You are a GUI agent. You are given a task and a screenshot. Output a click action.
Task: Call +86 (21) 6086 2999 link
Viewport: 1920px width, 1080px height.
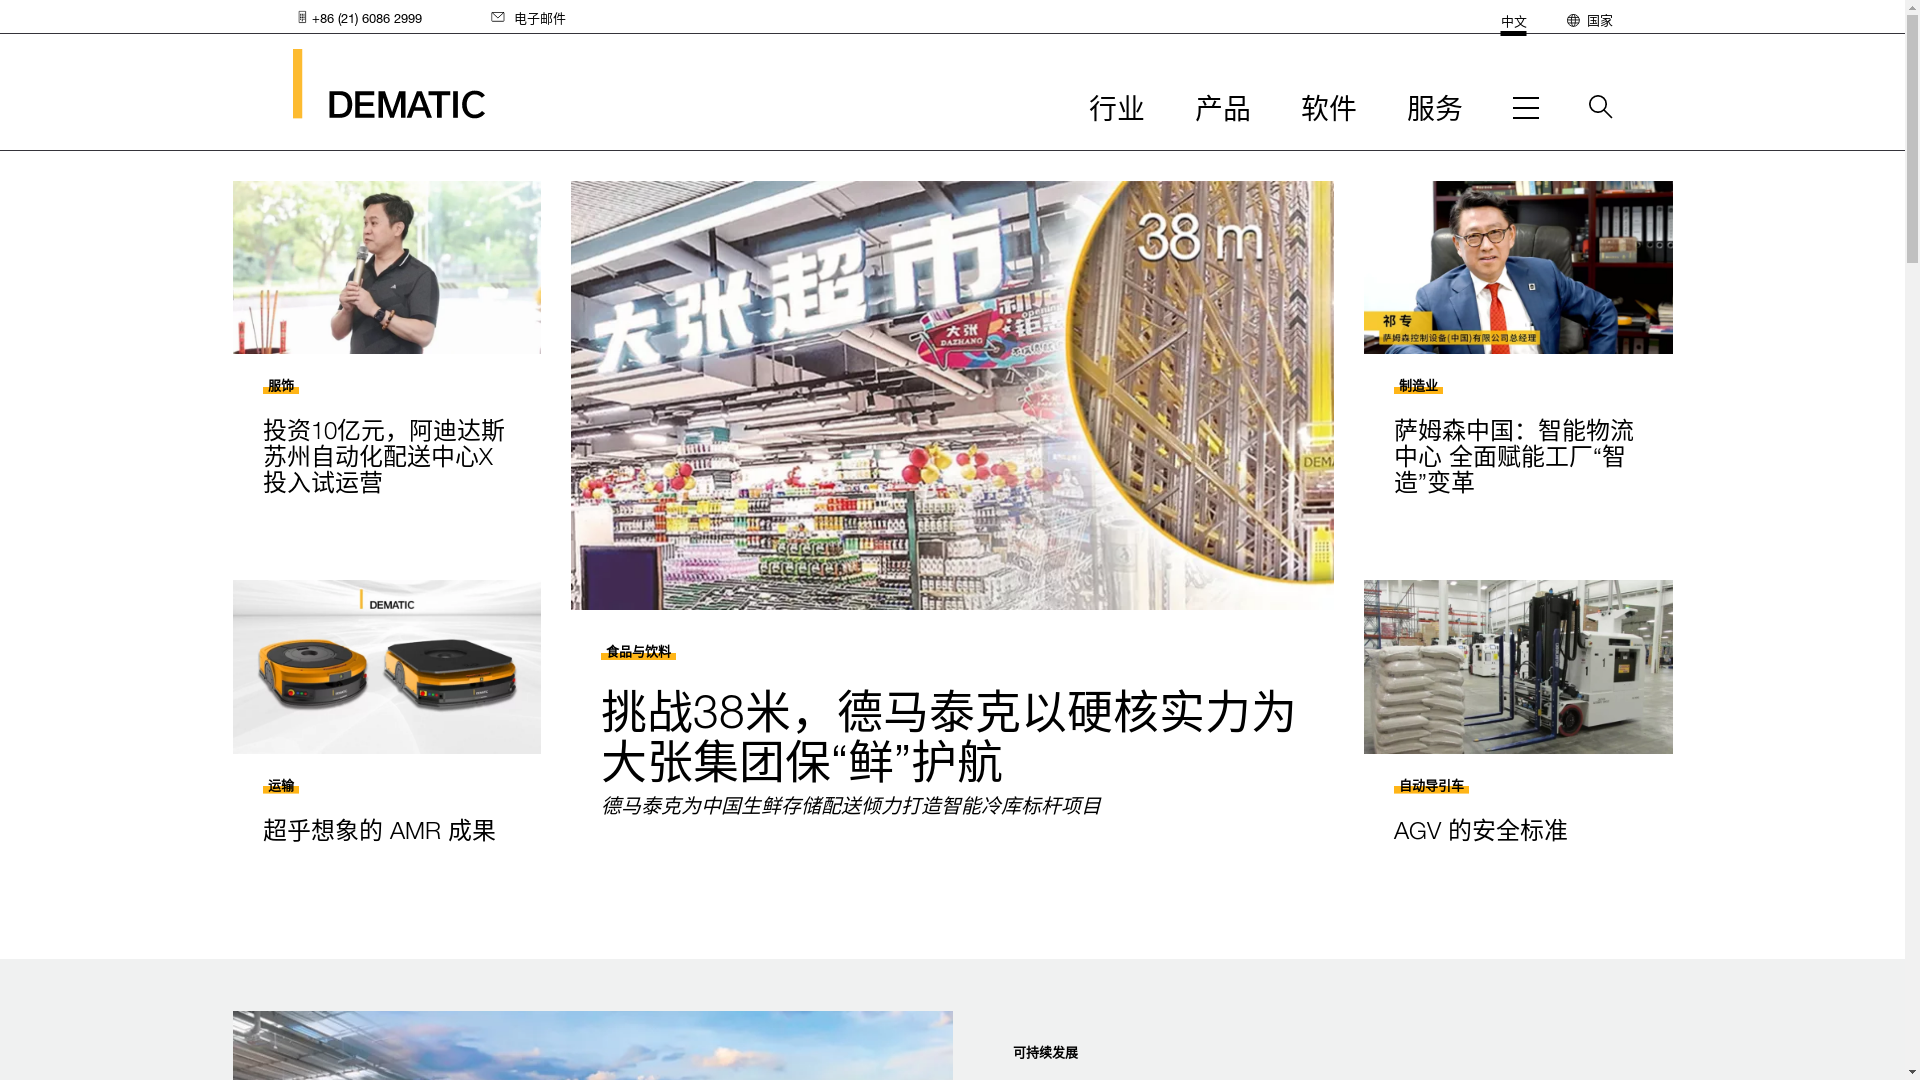coord(366,18)
